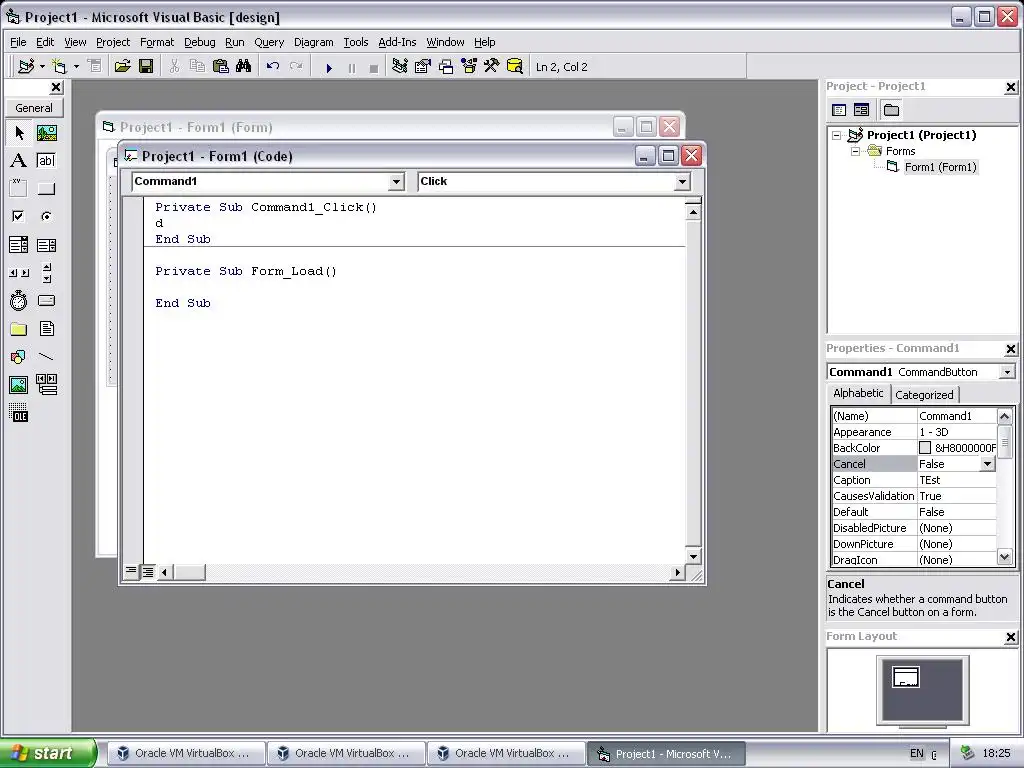Select the DirListBox folder tool
The width and height of the screenshot is (1024, 768).
coord(19,328)
